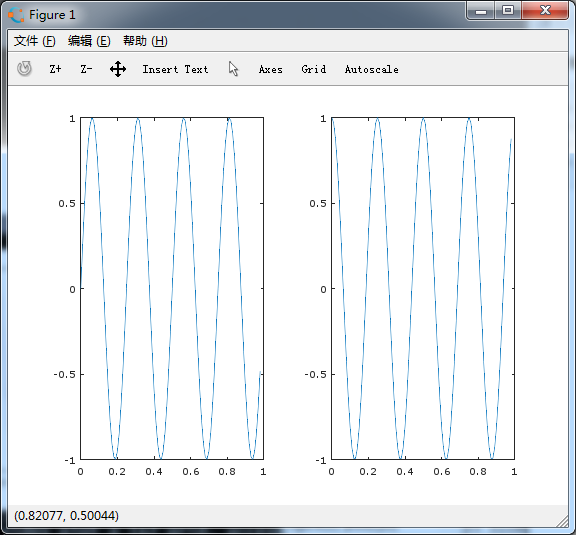Activate the pan arrows tool
The width and height of the screenshot is (576, 535).
click(x=118, y=69)
